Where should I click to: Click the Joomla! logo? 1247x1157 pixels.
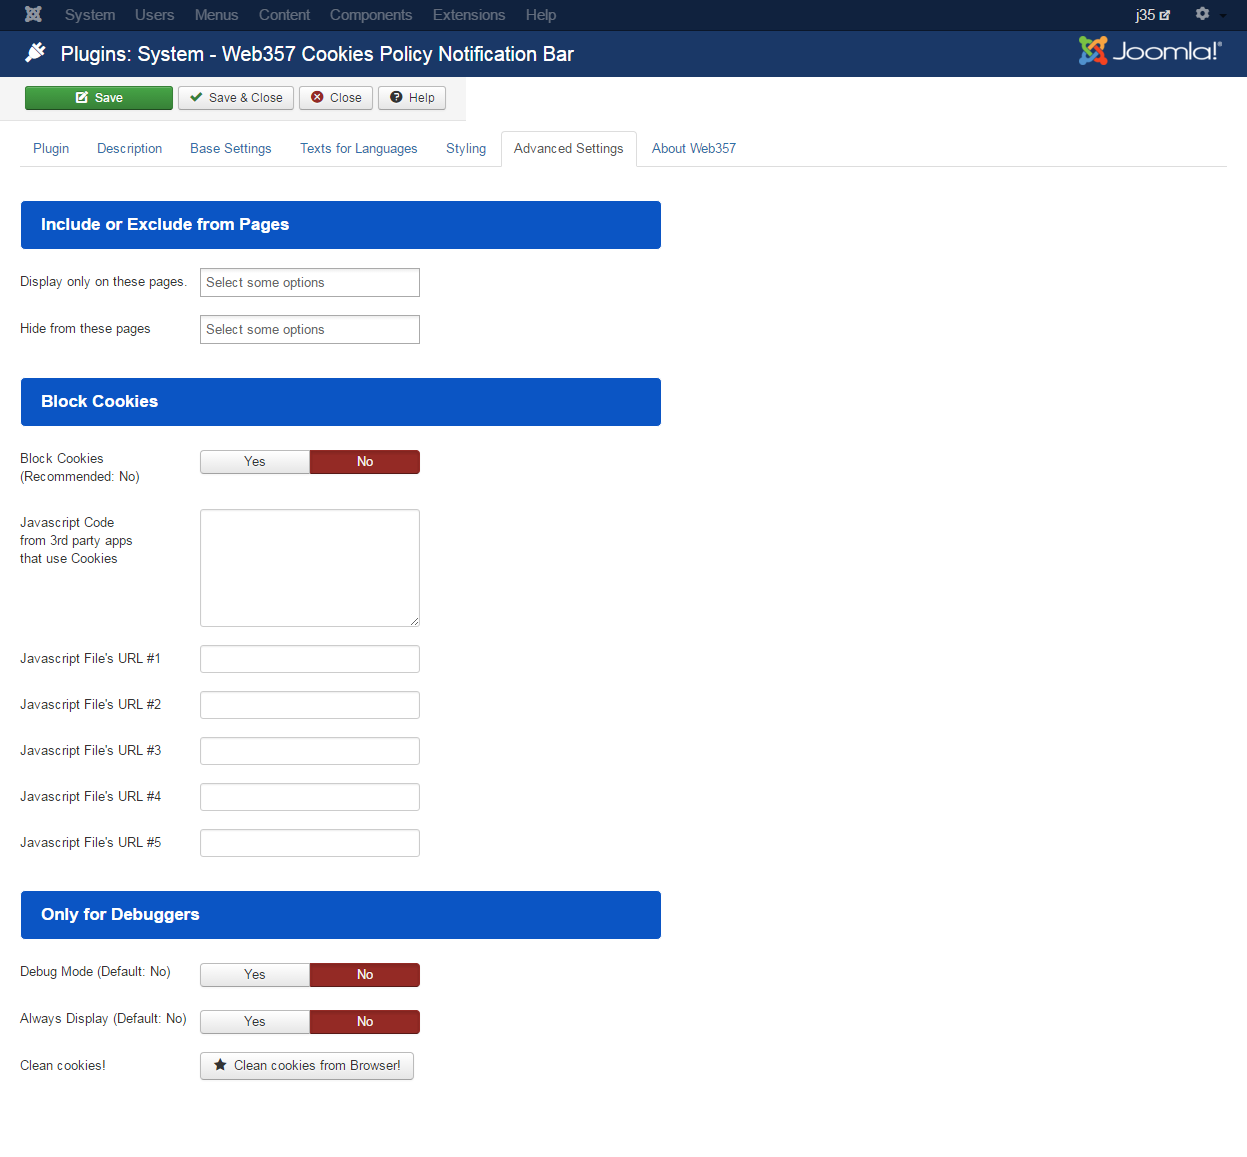click(x=1150, y=51)
